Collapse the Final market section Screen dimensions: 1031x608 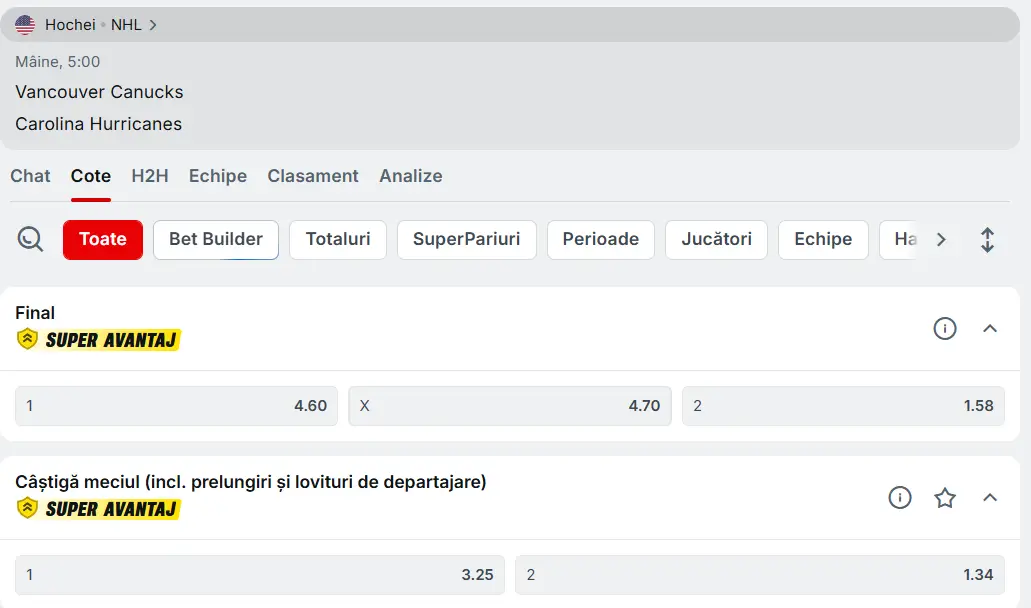pyautogui.click(x=990, y=329)
